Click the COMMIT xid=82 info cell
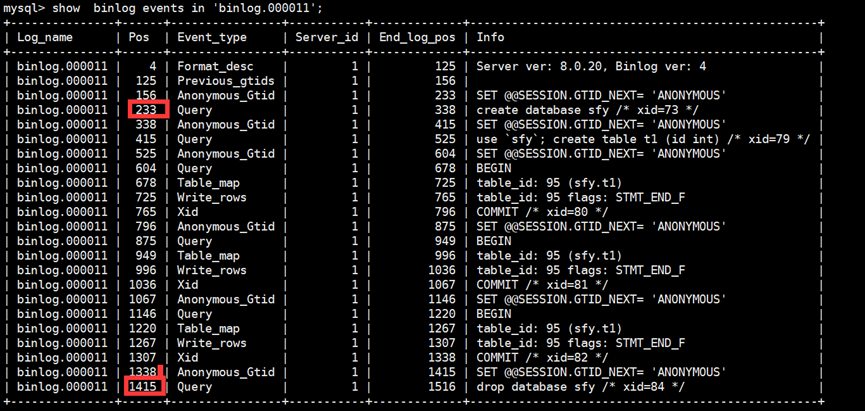Screen dimensions: 865x411 pyautogui.click(x=542, y=357)
